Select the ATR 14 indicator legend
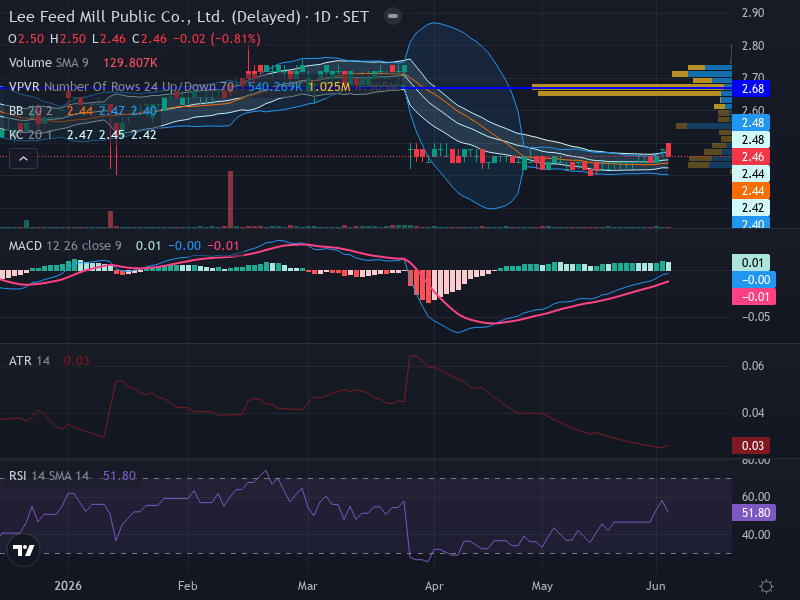Image resolution: width=800 pixels, height=600 pixels. pos(29,361)
